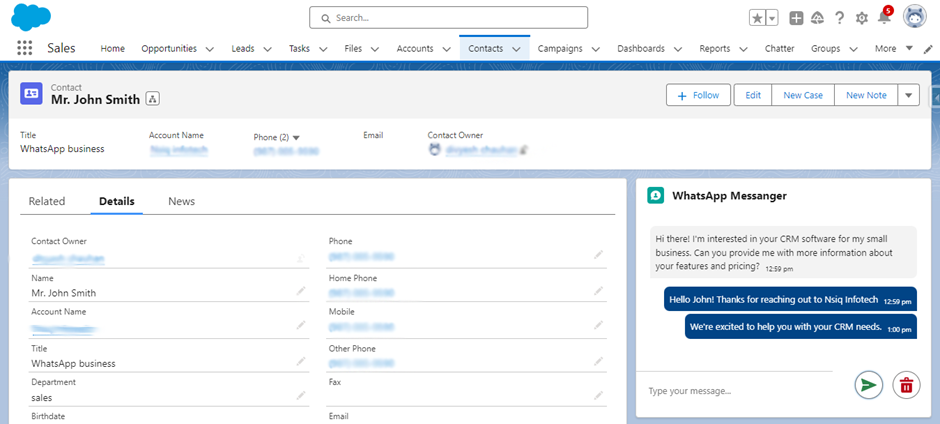Expand the Leads nav dropdown chevron
940x424 pixels.
pyautogui.click(x=267, y=49)
